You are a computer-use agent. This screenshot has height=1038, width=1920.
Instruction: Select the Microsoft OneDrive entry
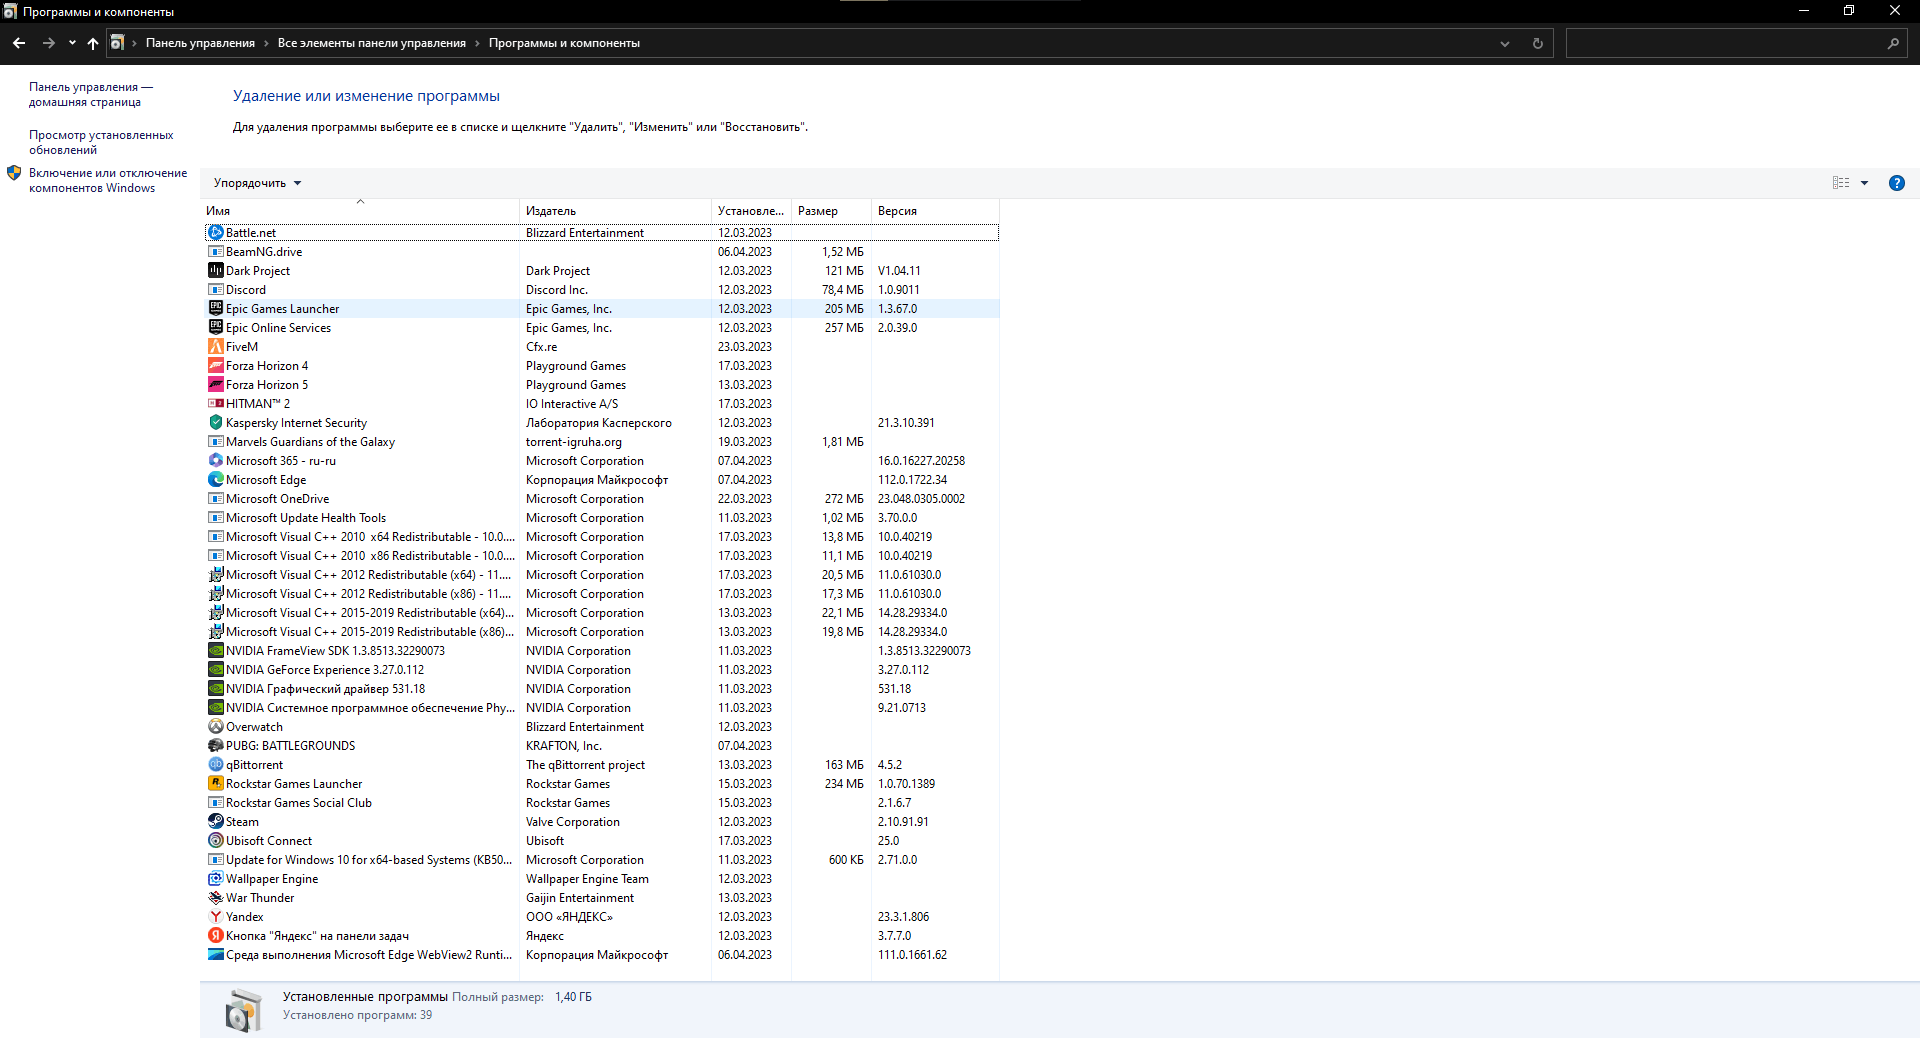click(x=601, y=499)
